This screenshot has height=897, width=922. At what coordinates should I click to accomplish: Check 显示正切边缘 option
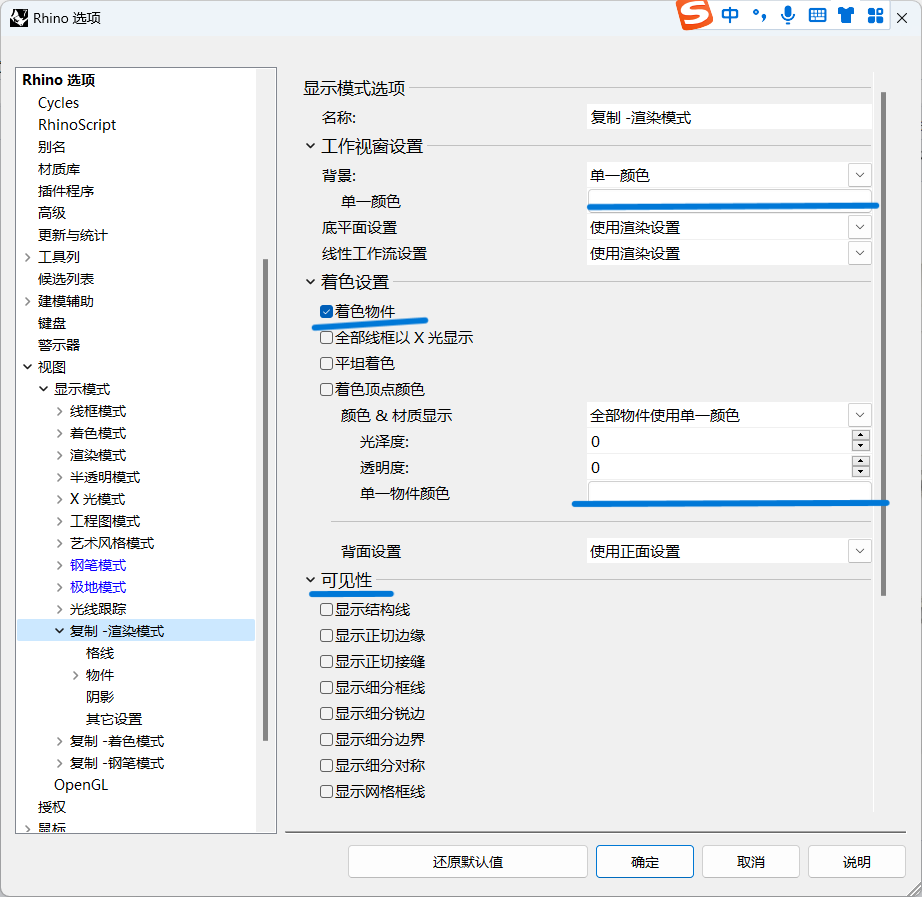(326, 635)
